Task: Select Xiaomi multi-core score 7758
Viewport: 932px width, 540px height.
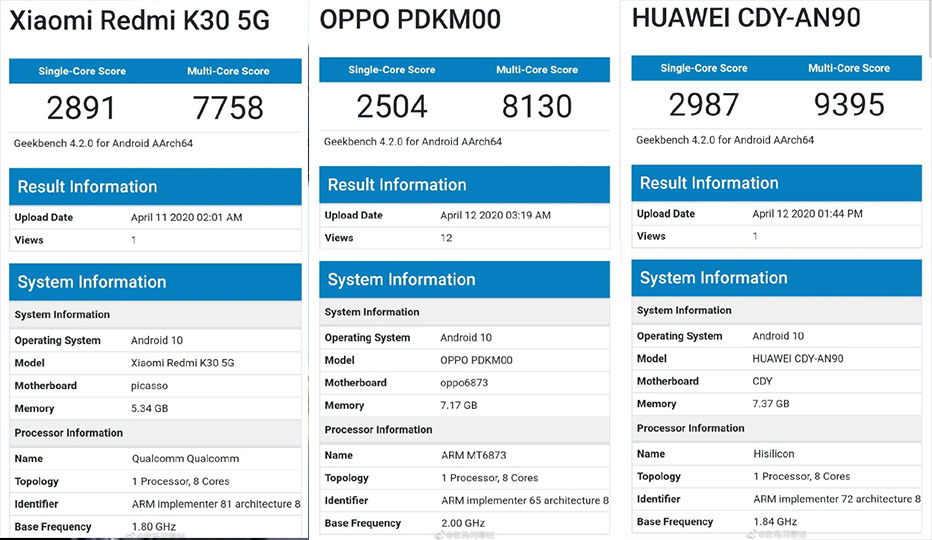Action: [228, 108]
